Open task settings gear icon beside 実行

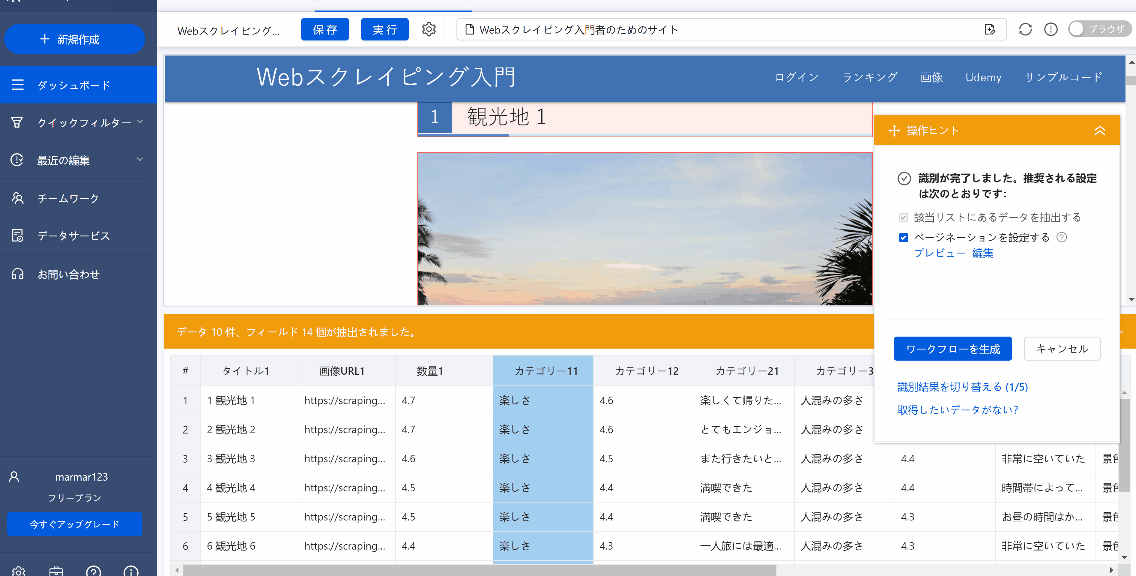(429, 30)
